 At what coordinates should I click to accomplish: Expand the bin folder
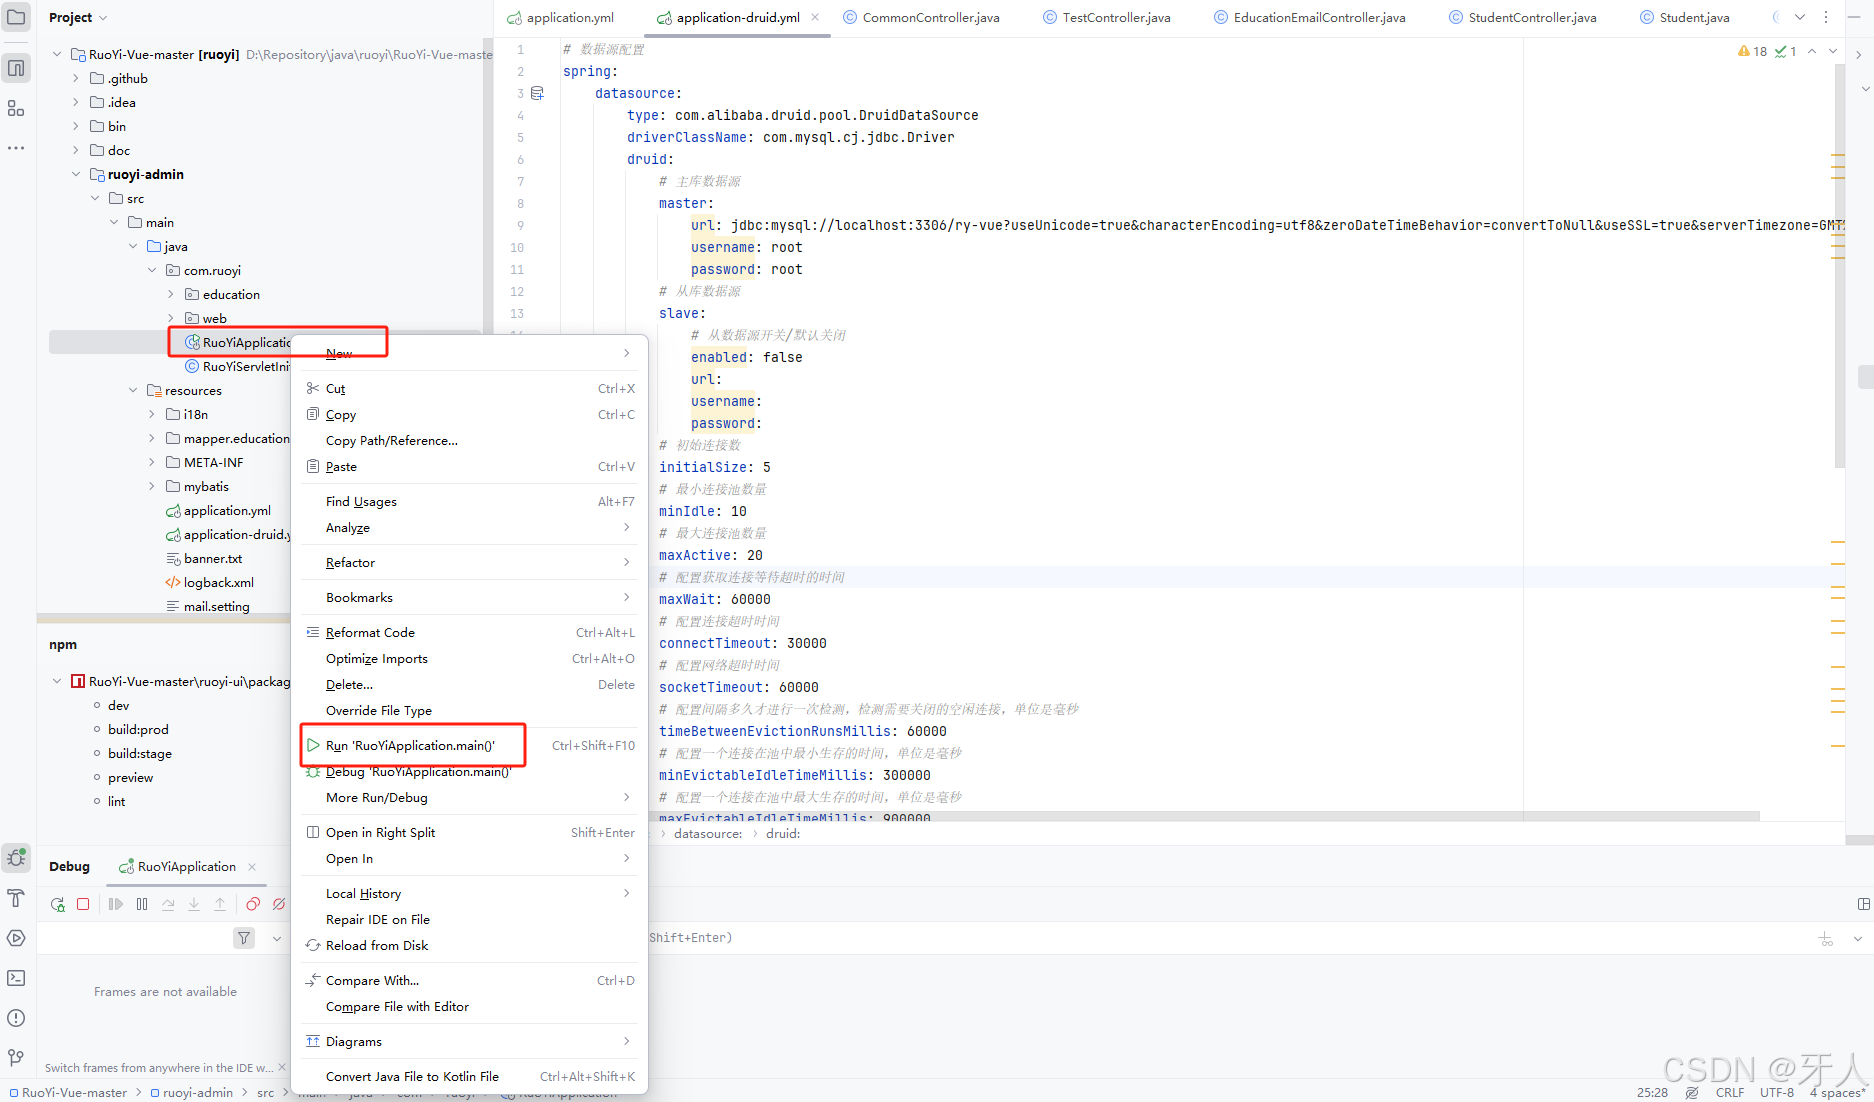(75, 126)
